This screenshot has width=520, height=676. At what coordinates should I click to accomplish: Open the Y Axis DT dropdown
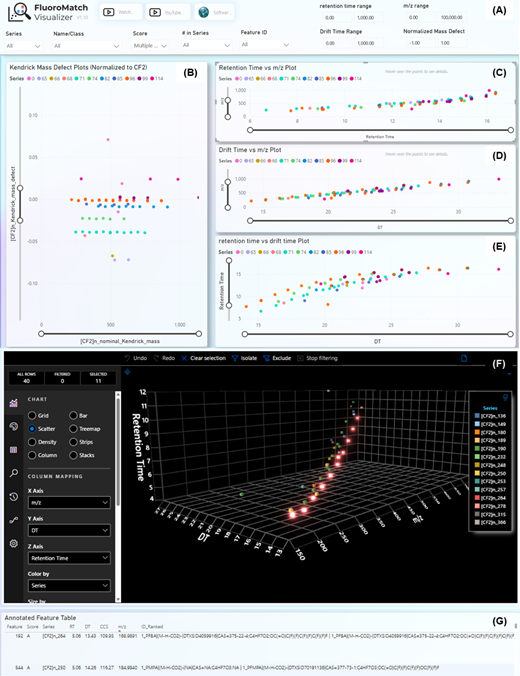[x=69, y=530]
